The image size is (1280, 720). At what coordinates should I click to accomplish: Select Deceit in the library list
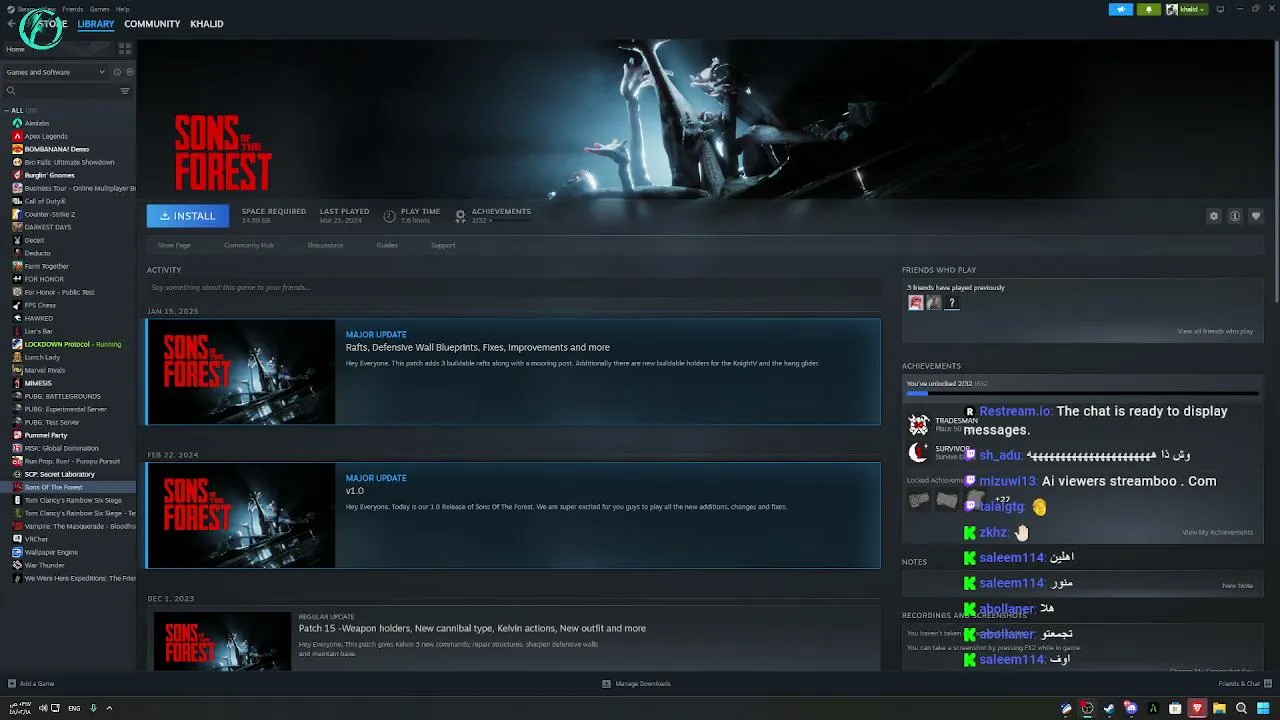coord(34,240)
